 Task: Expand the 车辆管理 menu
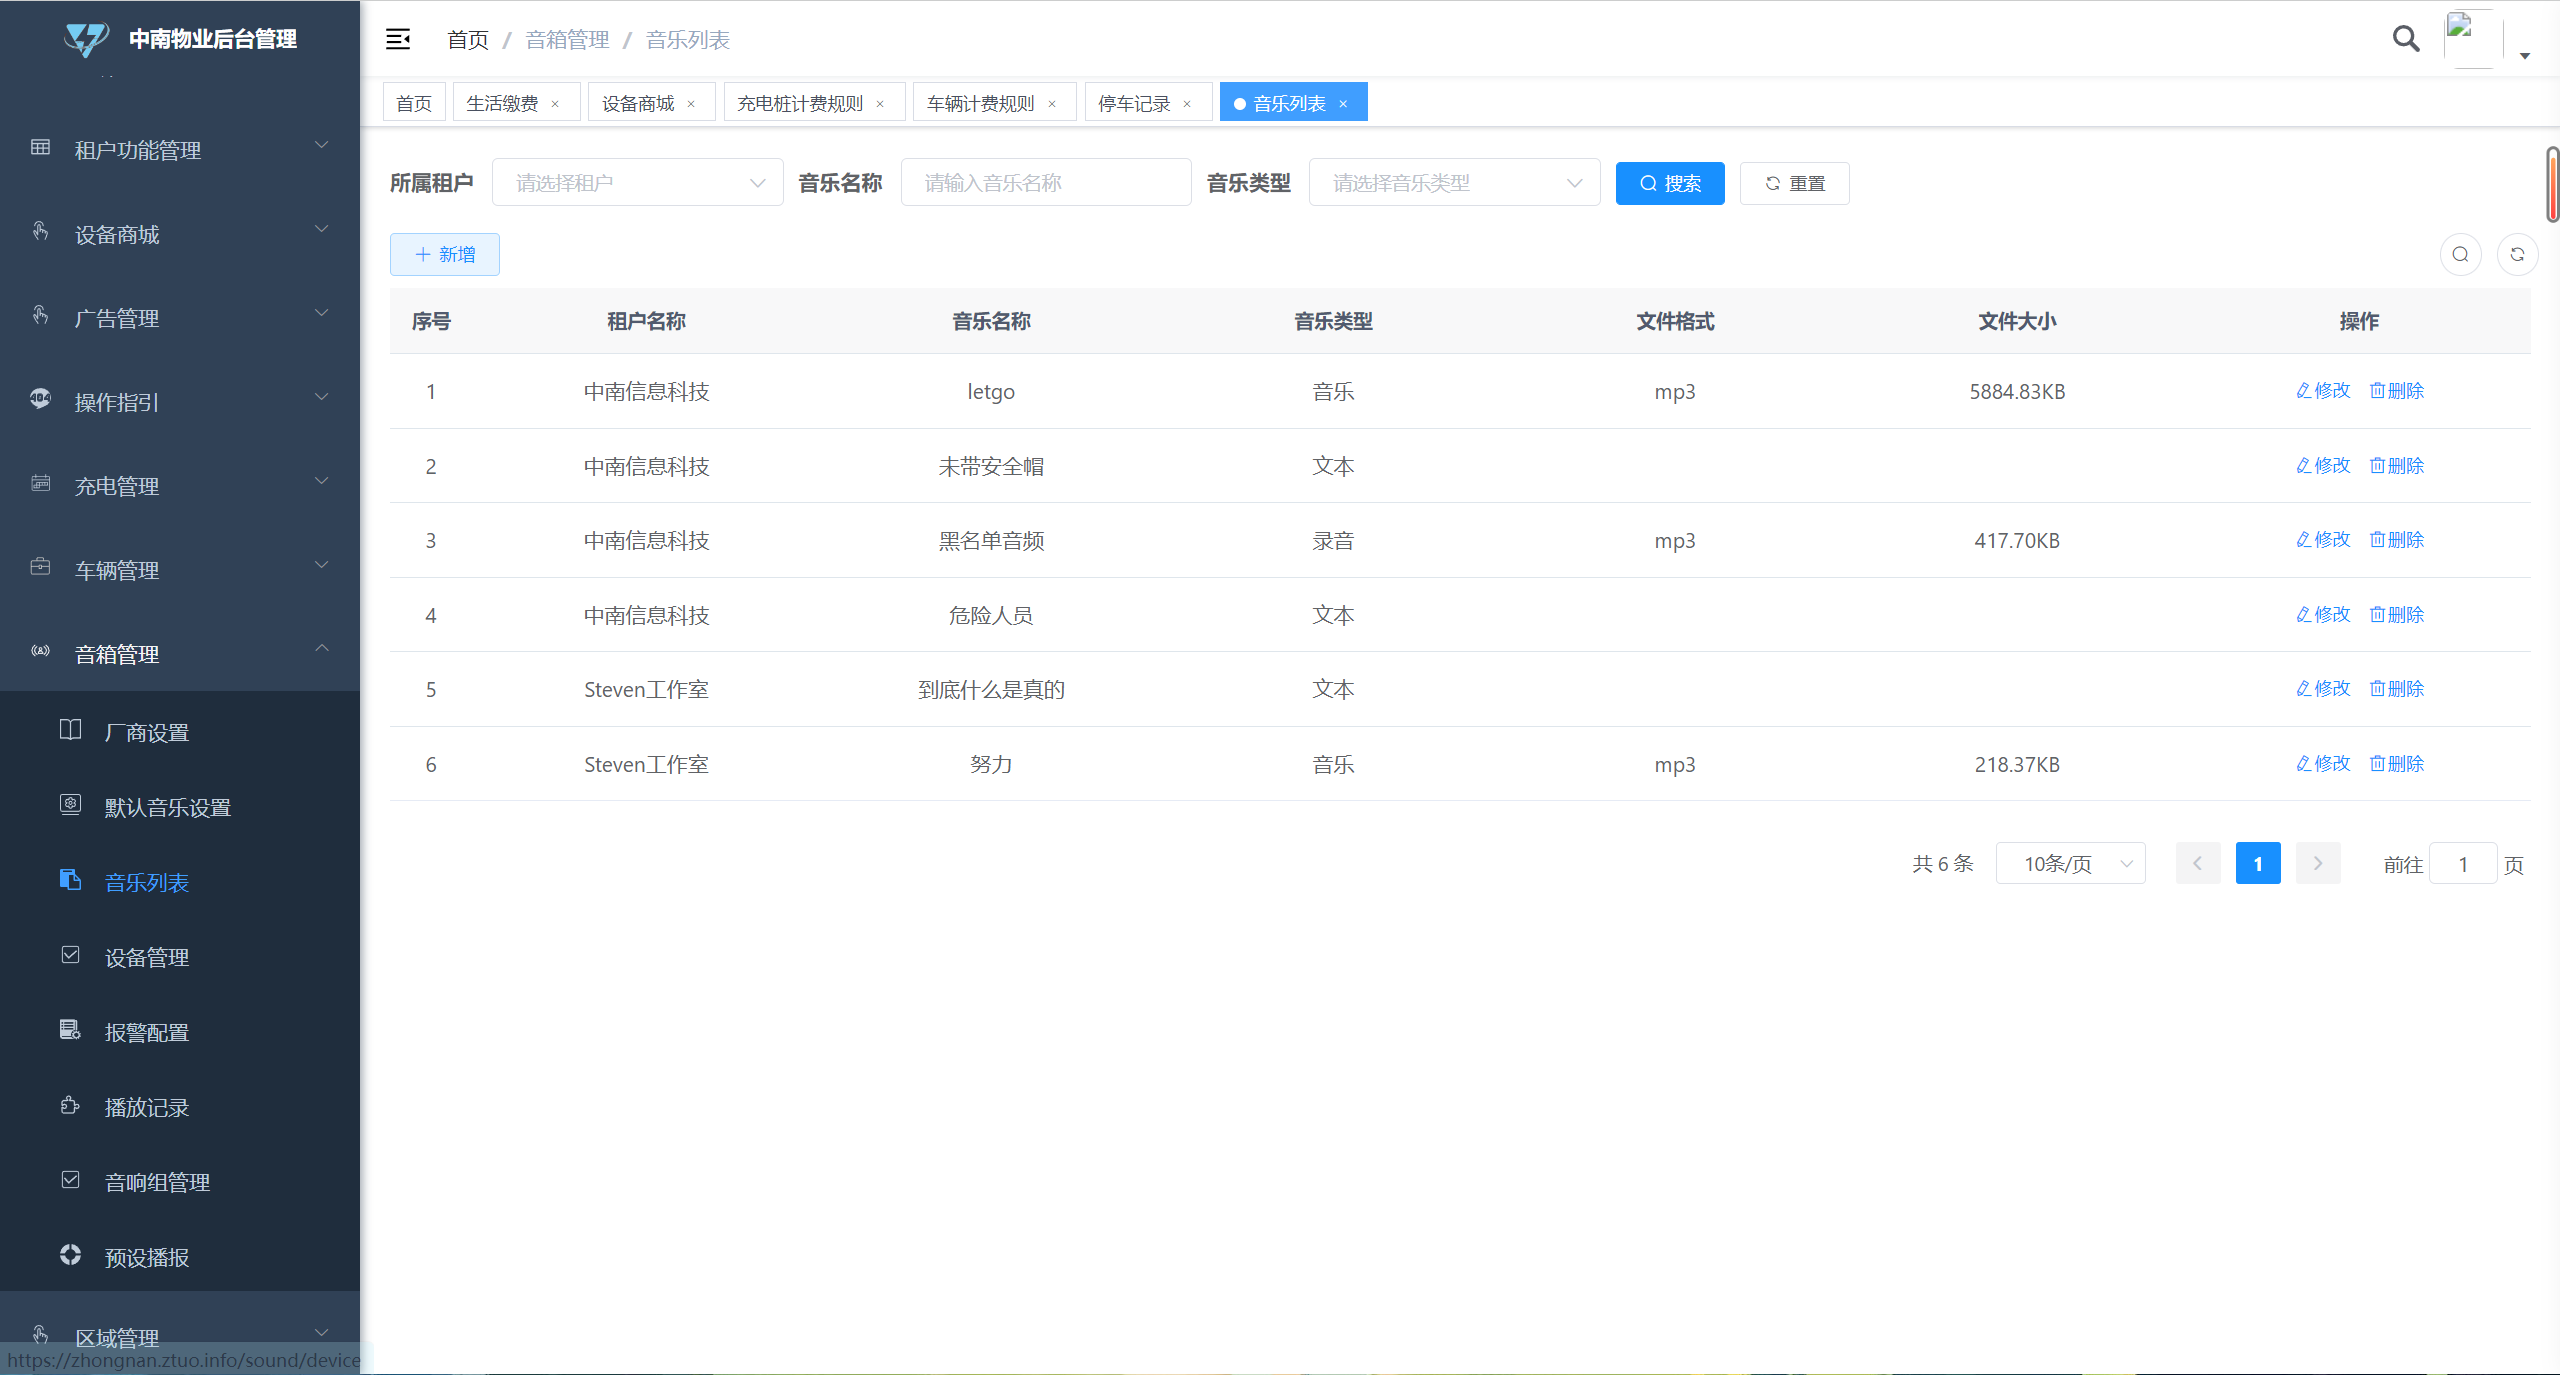[180, 569]
